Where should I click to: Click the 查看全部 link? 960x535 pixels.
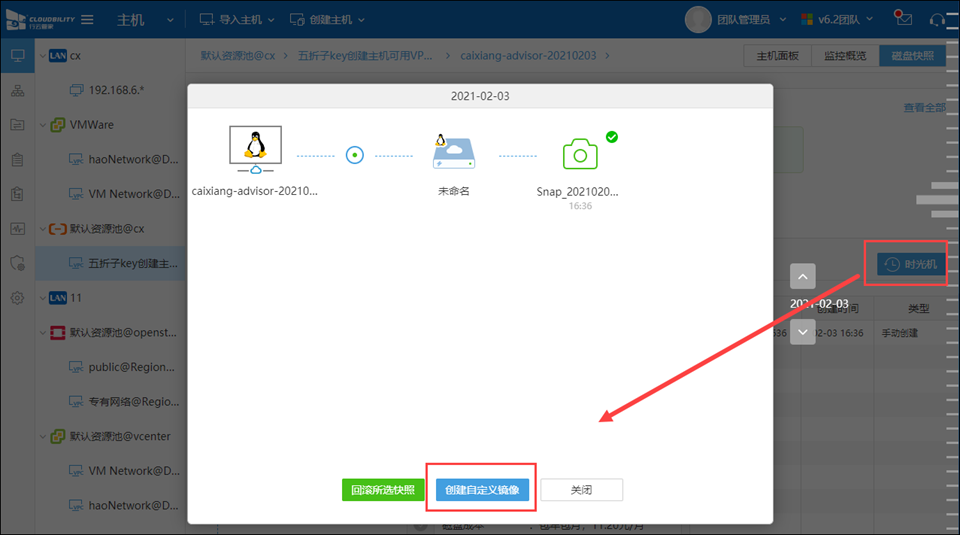pos(924,108)
